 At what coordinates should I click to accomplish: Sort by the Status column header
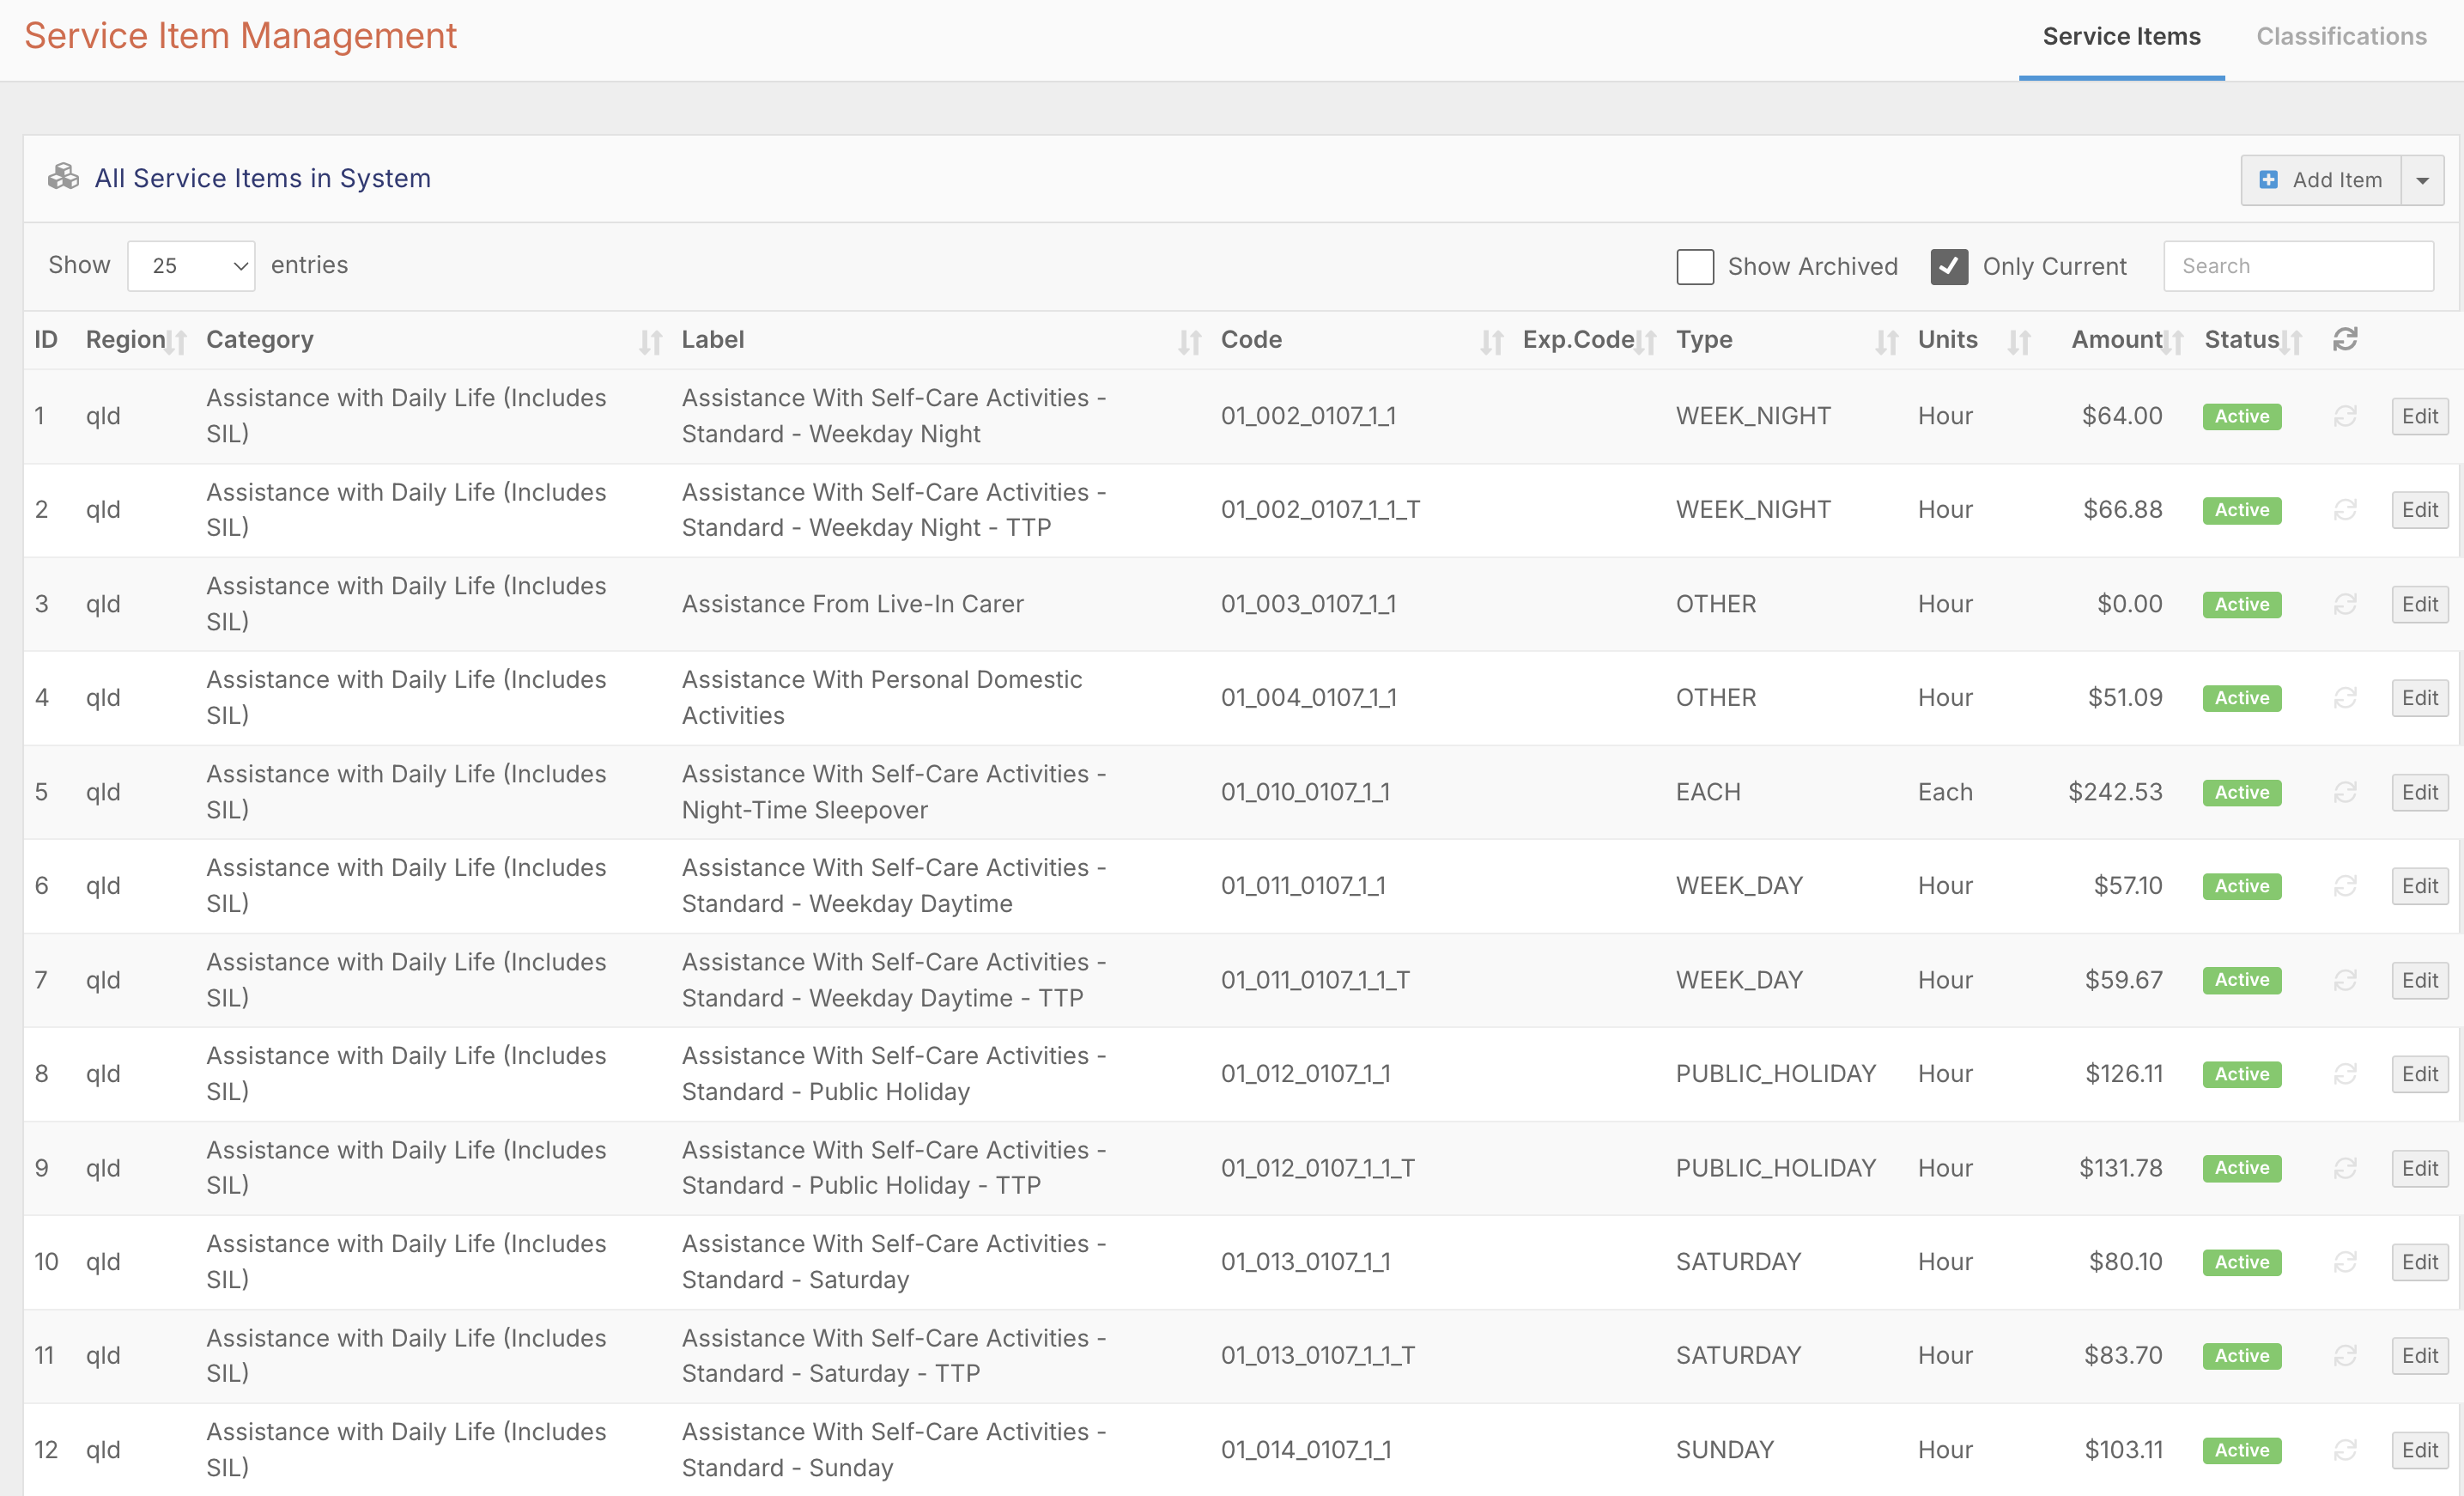tap(2241, 340)
